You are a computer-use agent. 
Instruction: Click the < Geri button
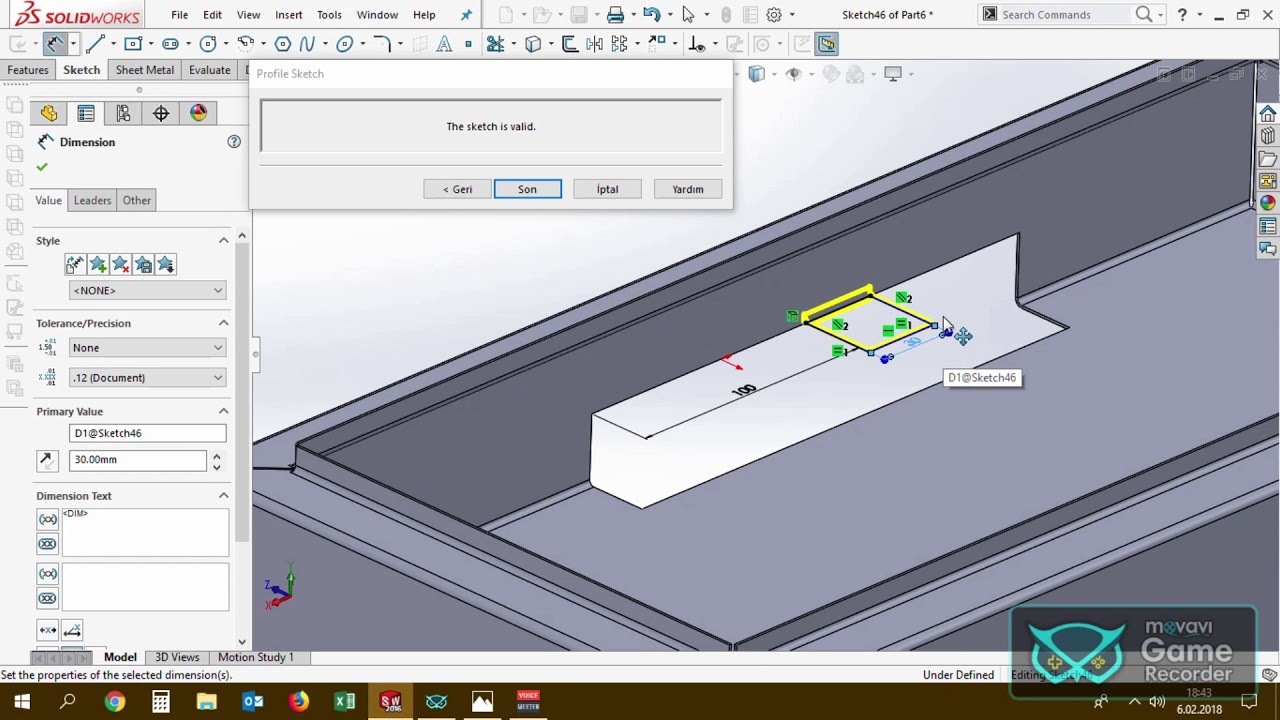click(x=457, y=189)
